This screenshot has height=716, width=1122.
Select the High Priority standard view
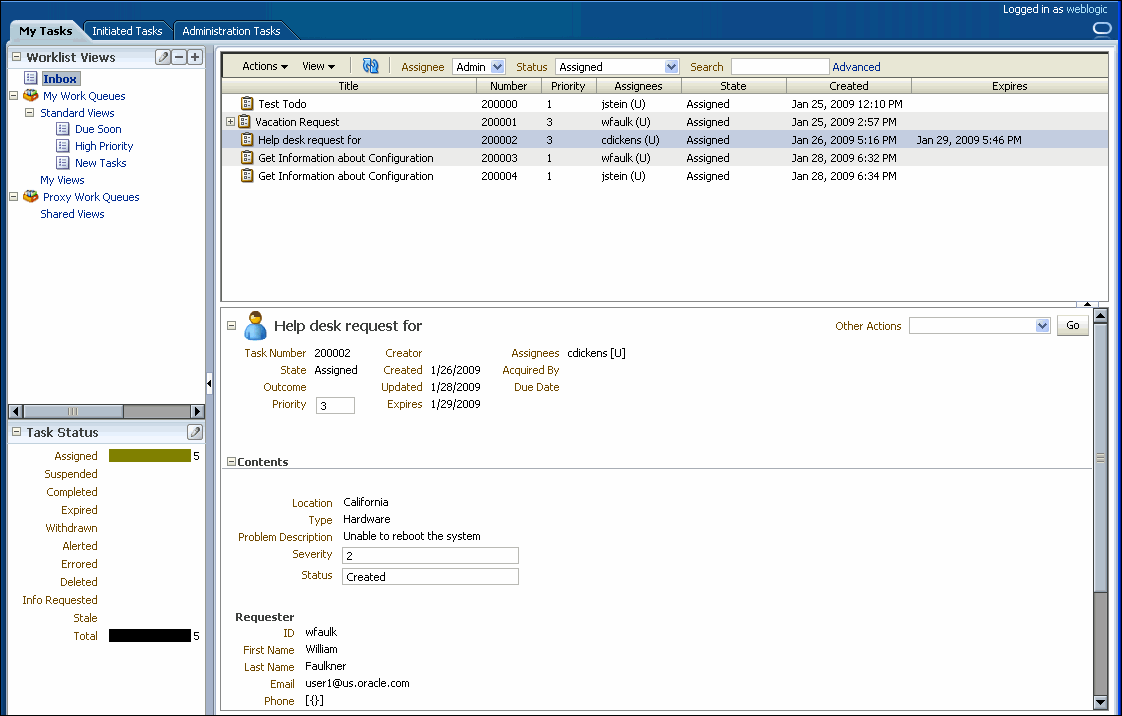[103, 145]
